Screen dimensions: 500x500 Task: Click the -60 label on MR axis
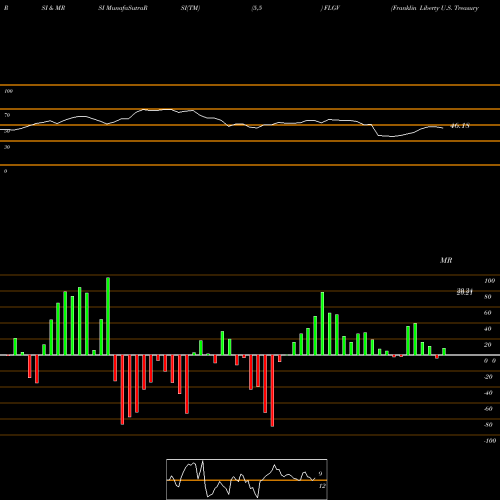[x=488, y=409]
